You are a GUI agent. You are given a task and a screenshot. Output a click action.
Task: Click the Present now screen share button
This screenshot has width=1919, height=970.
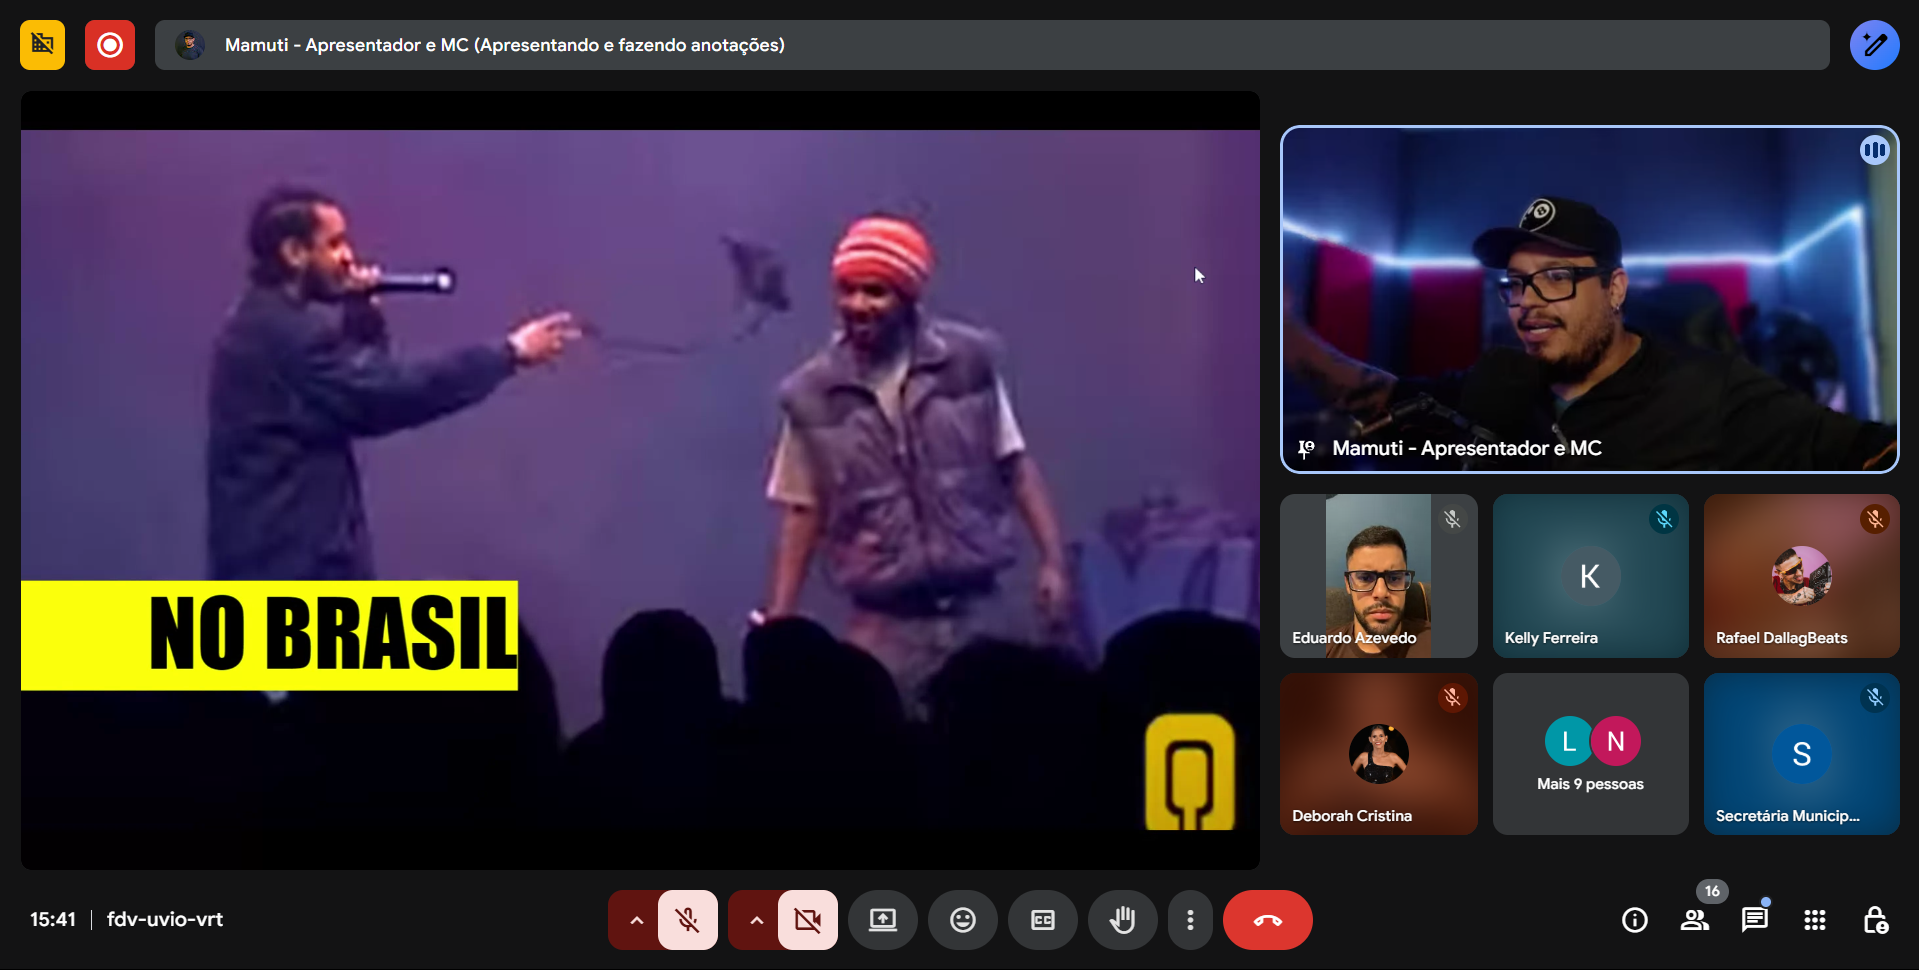point(882,920)
